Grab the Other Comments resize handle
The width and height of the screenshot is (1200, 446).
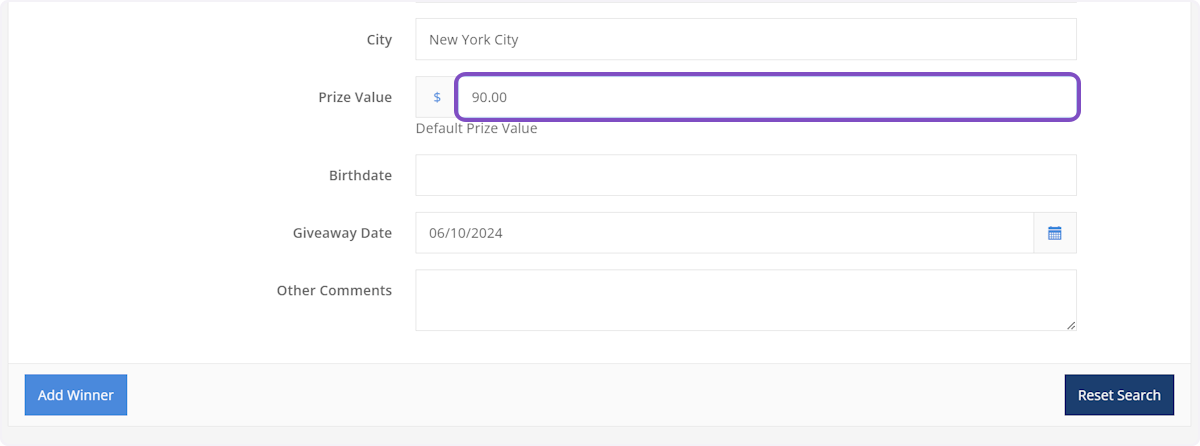(x=1070, y=324)
